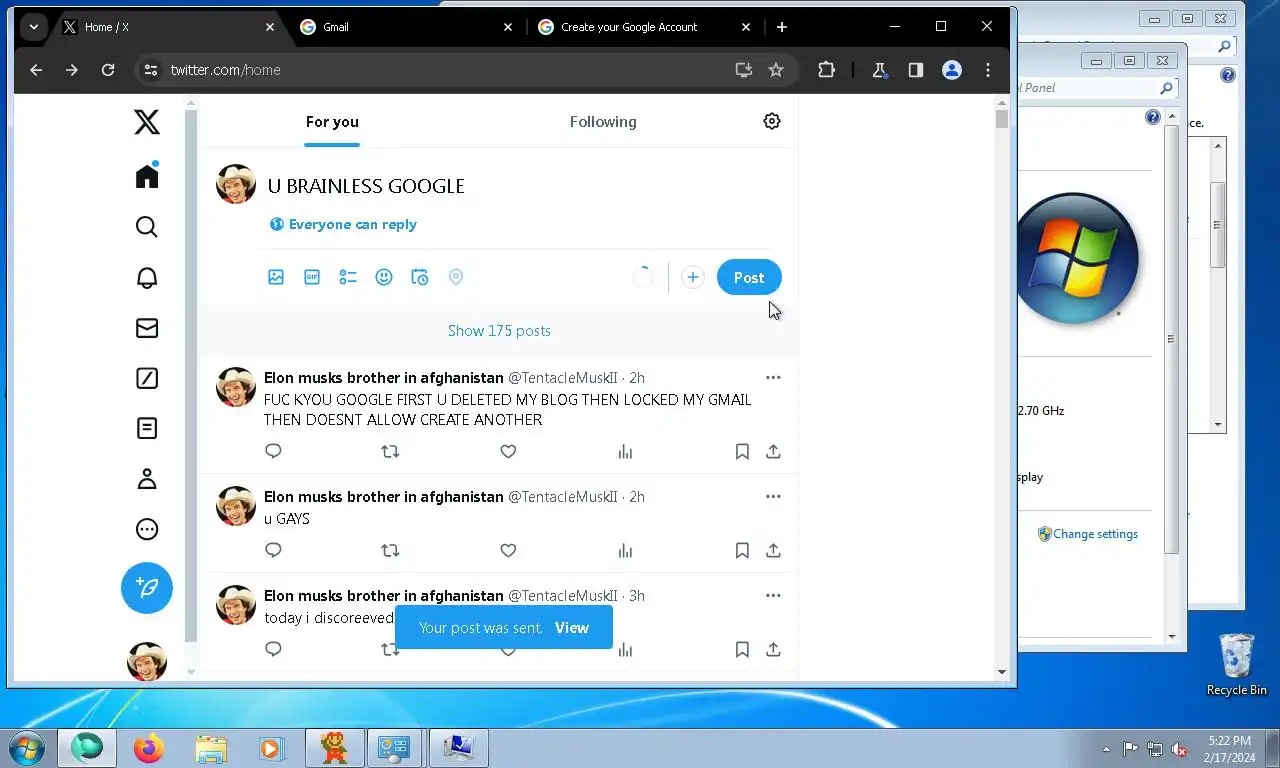Bookmark the "u GAYS" post
The height and width of the screenshot is (768, 1280).
pyautogui.click(x=742, y=550)
